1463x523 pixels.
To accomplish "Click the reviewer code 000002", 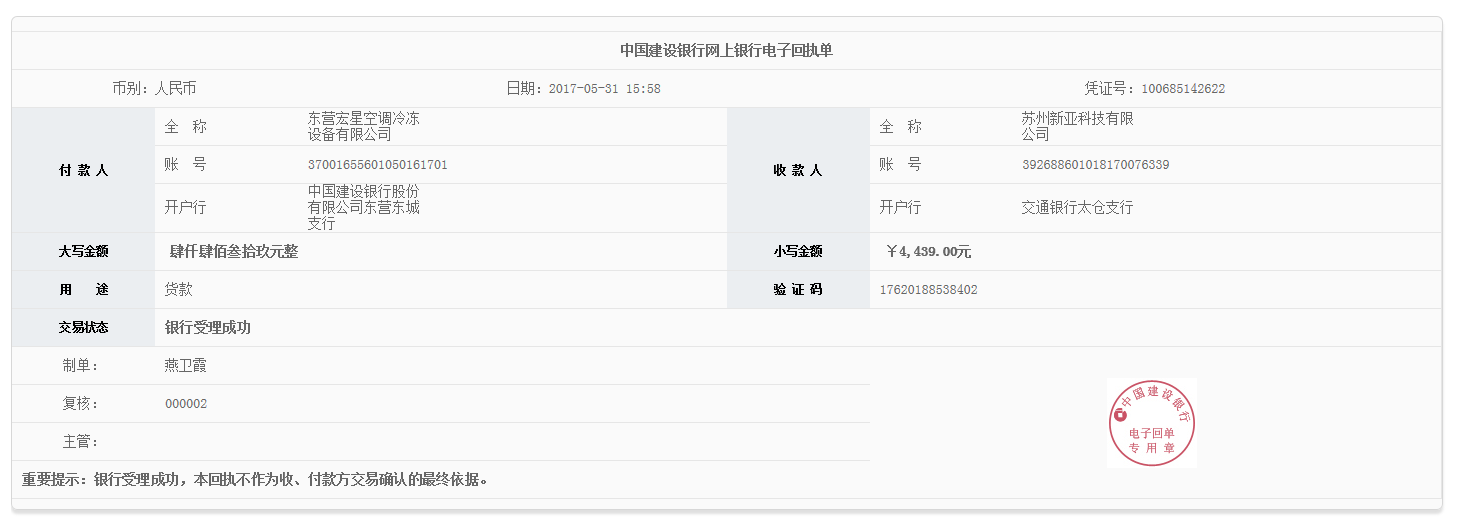I will tap(186, 404).
